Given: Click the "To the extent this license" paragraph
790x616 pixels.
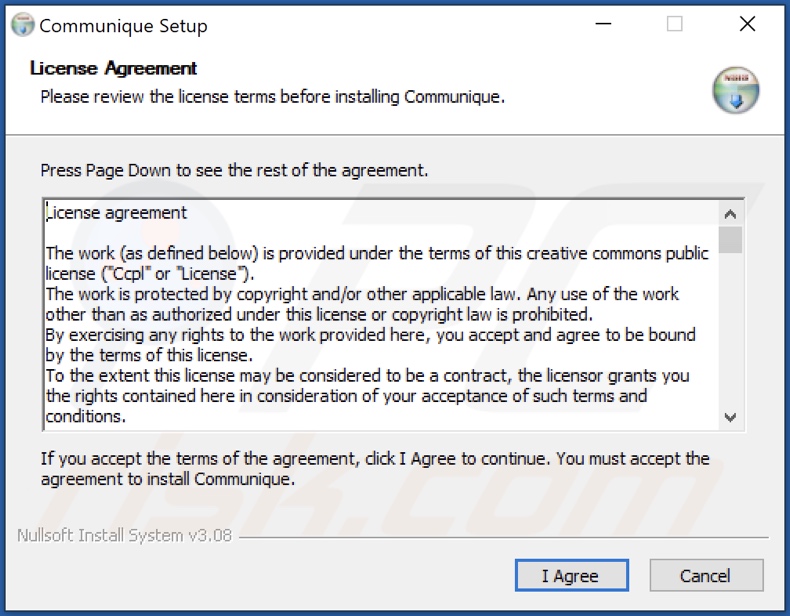Looking at the screenshot, I should pos(367,376).
